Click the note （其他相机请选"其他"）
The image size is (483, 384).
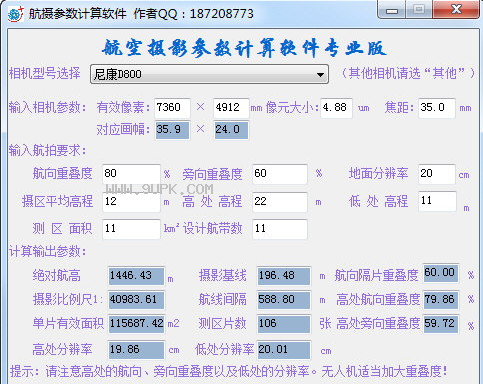pos(408,73)
